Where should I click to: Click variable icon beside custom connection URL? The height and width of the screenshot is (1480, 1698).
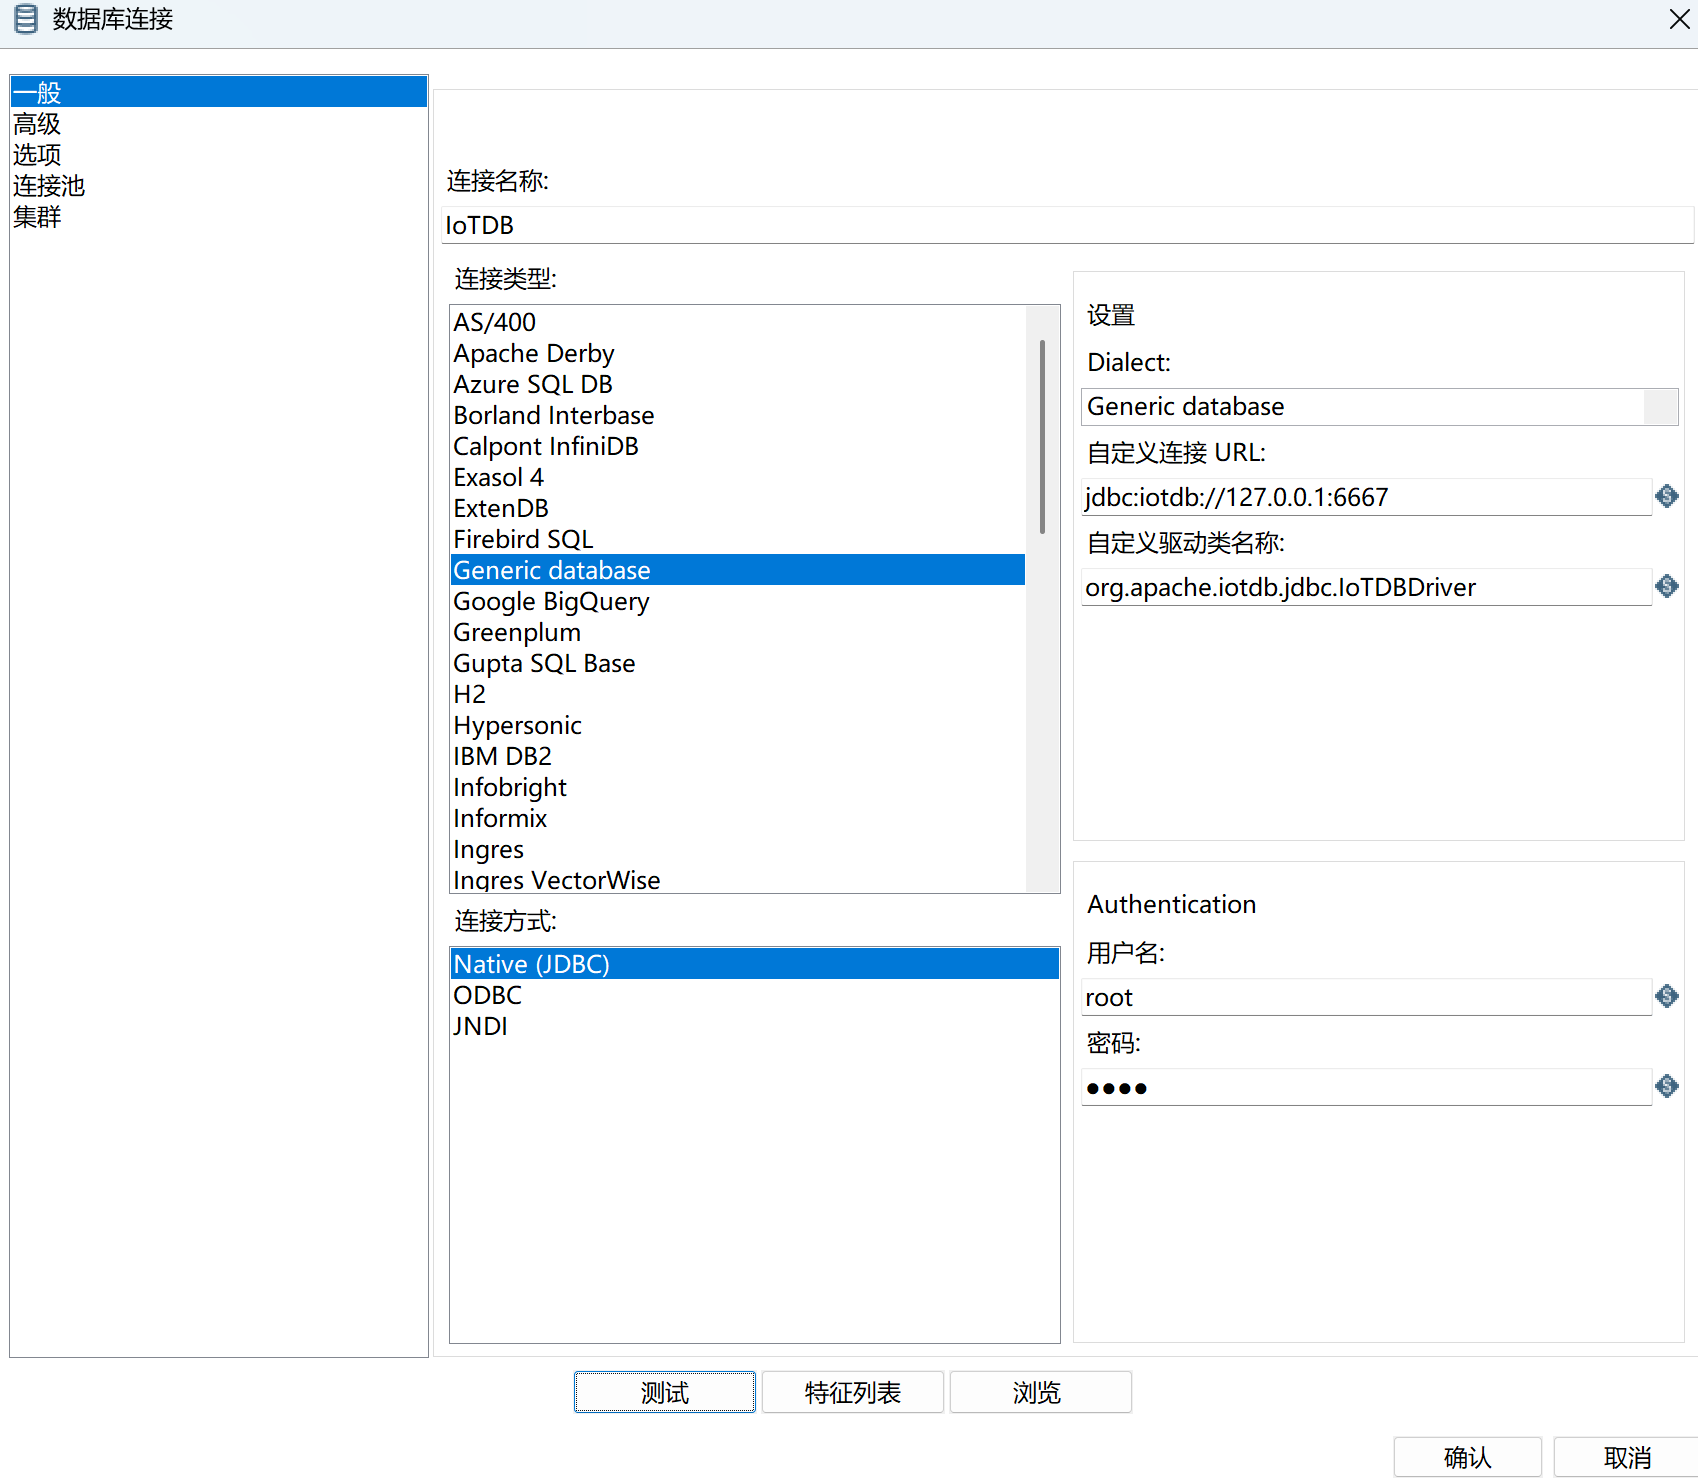tap(1666, 496)
